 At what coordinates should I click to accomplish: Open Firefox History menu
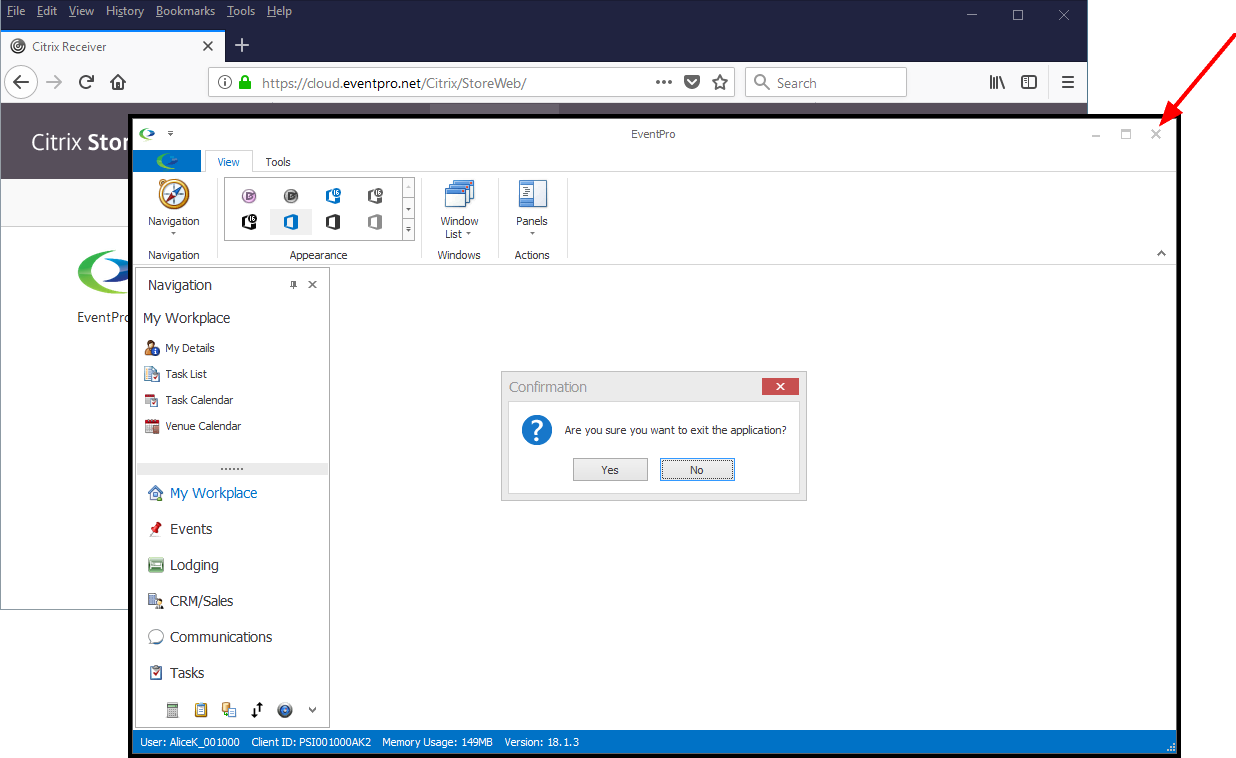[x=125, y=11]
